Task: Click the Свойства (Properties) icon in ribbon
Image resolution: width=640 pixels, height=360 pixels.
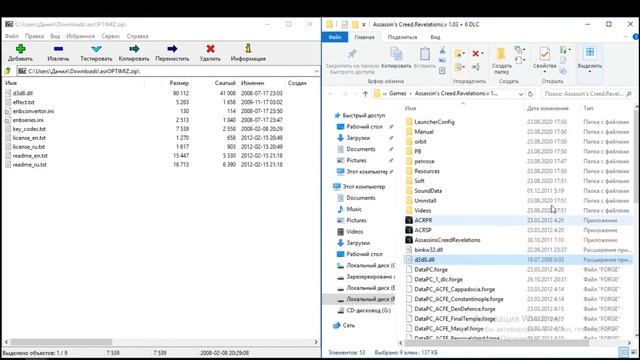Action: click(x=544, y=53)
